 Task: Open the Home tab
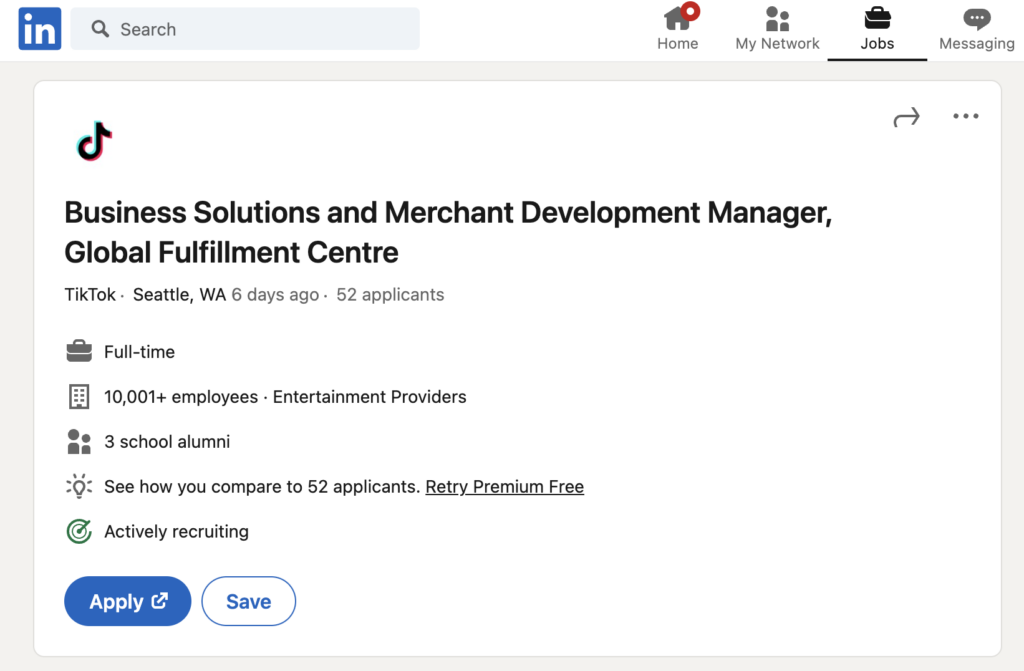pyautogui.click(x=677, y=29)
